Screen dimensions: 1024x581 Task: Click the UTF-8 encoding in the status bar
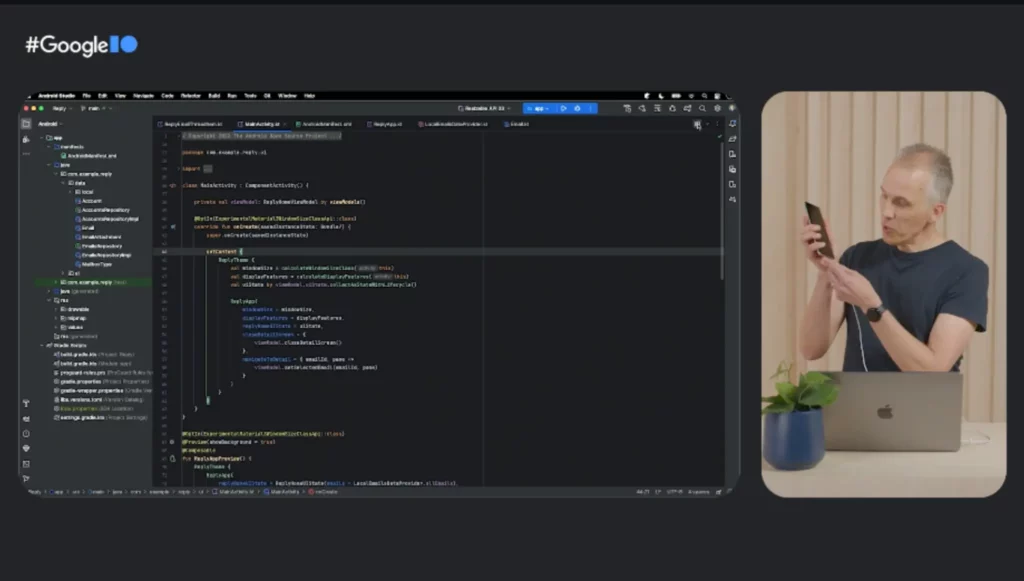[674, 491]
